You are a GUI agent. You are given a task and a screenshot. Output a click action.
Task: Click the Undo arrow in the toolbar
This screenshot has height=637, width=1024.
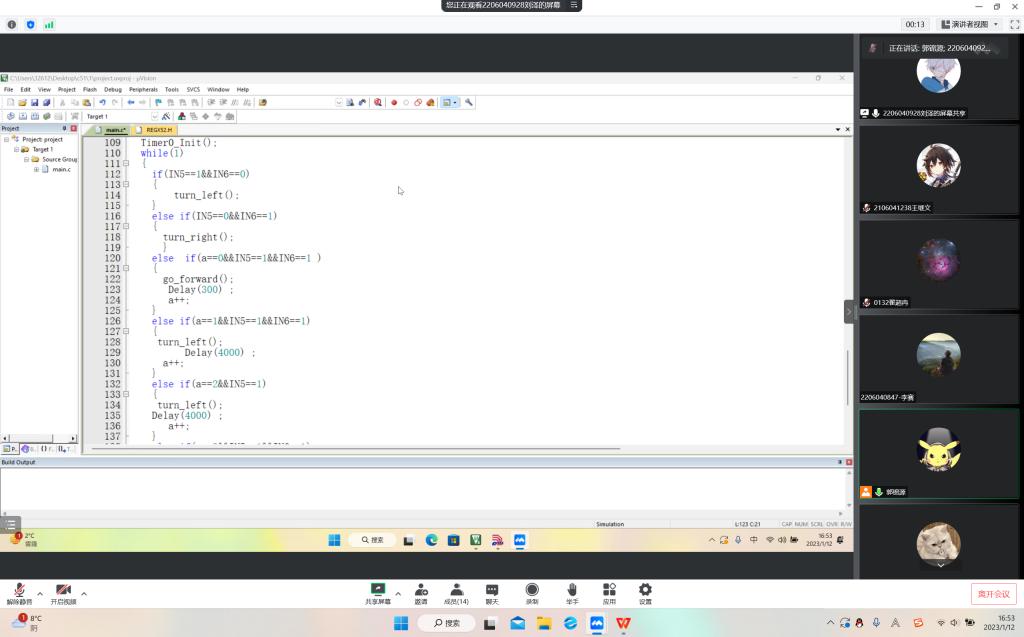point(102,102)
